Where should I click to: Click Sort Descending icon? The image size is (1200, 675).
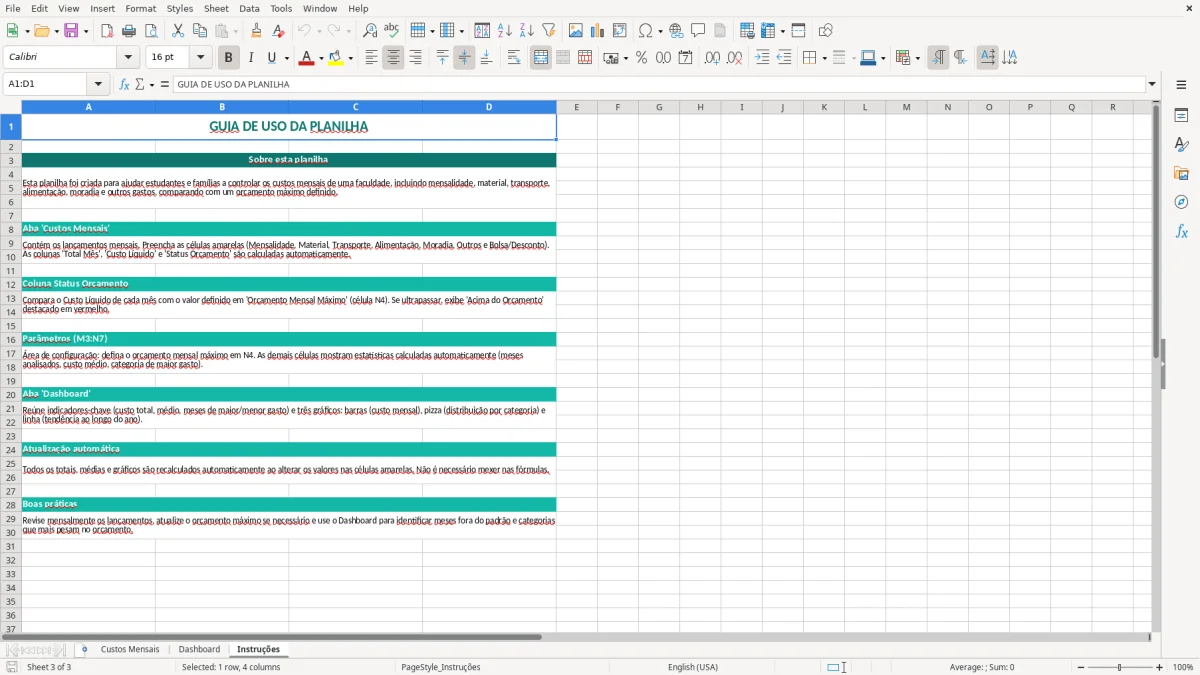tap(527, 31)
